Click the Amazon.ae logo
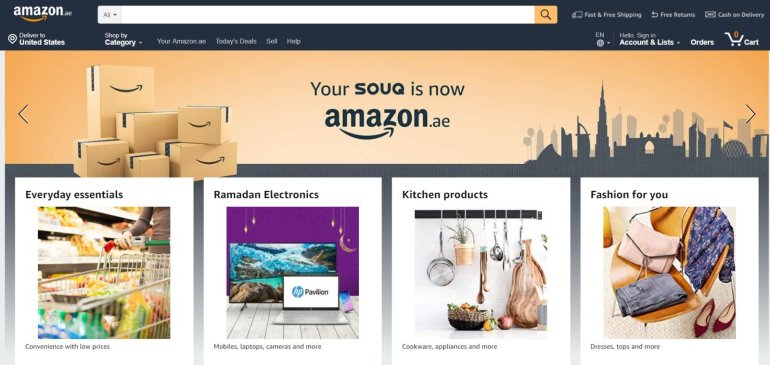This screenshot has width=770, height=365. tap(43, 13)
